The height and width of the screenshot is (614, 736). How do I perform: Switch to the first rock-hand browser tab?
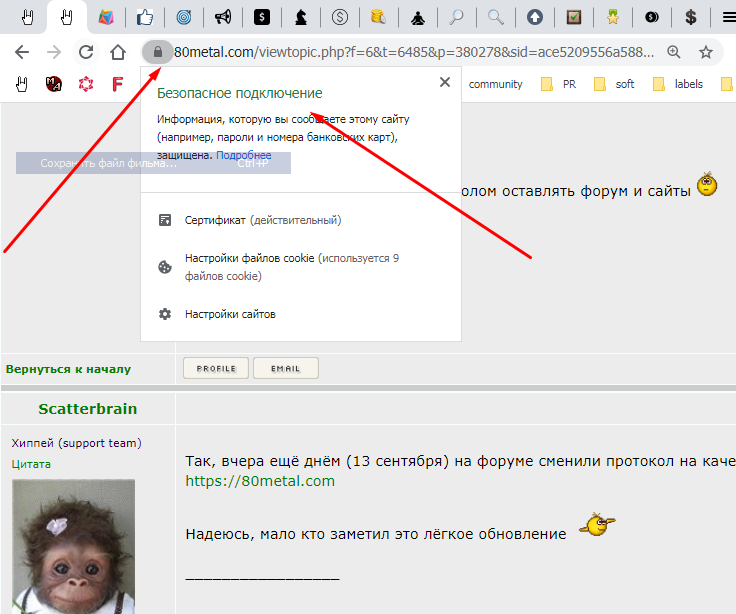[x=28, y=17]
